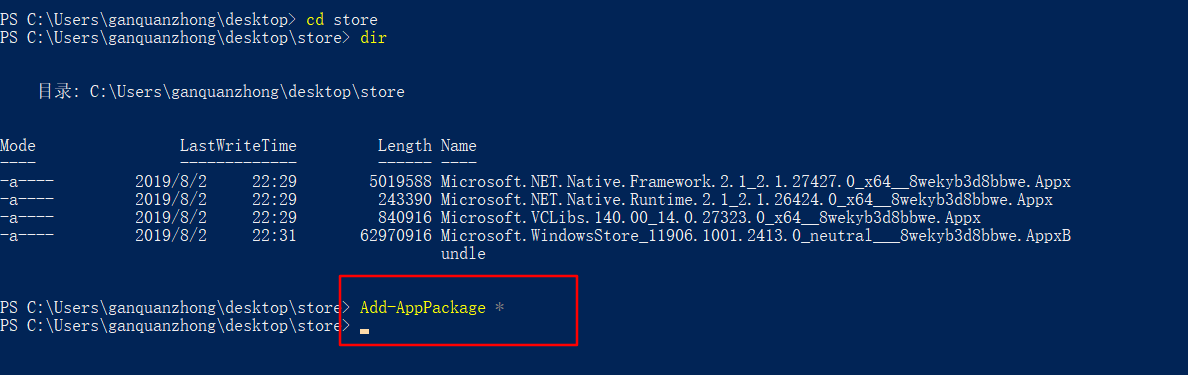This screenshot has height=375, width=1188.
Task: Click the directory path after 目录:
Action: (x=247, y=92)
